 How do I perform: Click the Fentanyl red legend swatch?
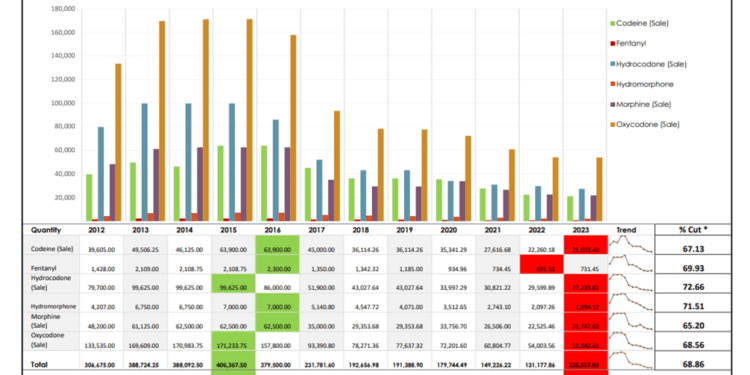[x=613, y=44]
